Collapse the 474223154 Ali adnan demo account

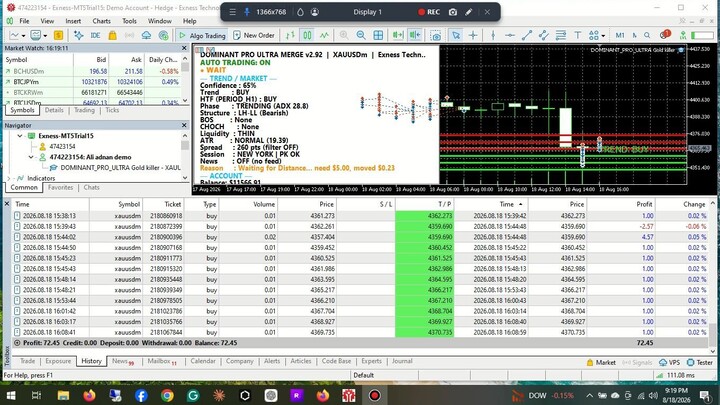(31, 157)
